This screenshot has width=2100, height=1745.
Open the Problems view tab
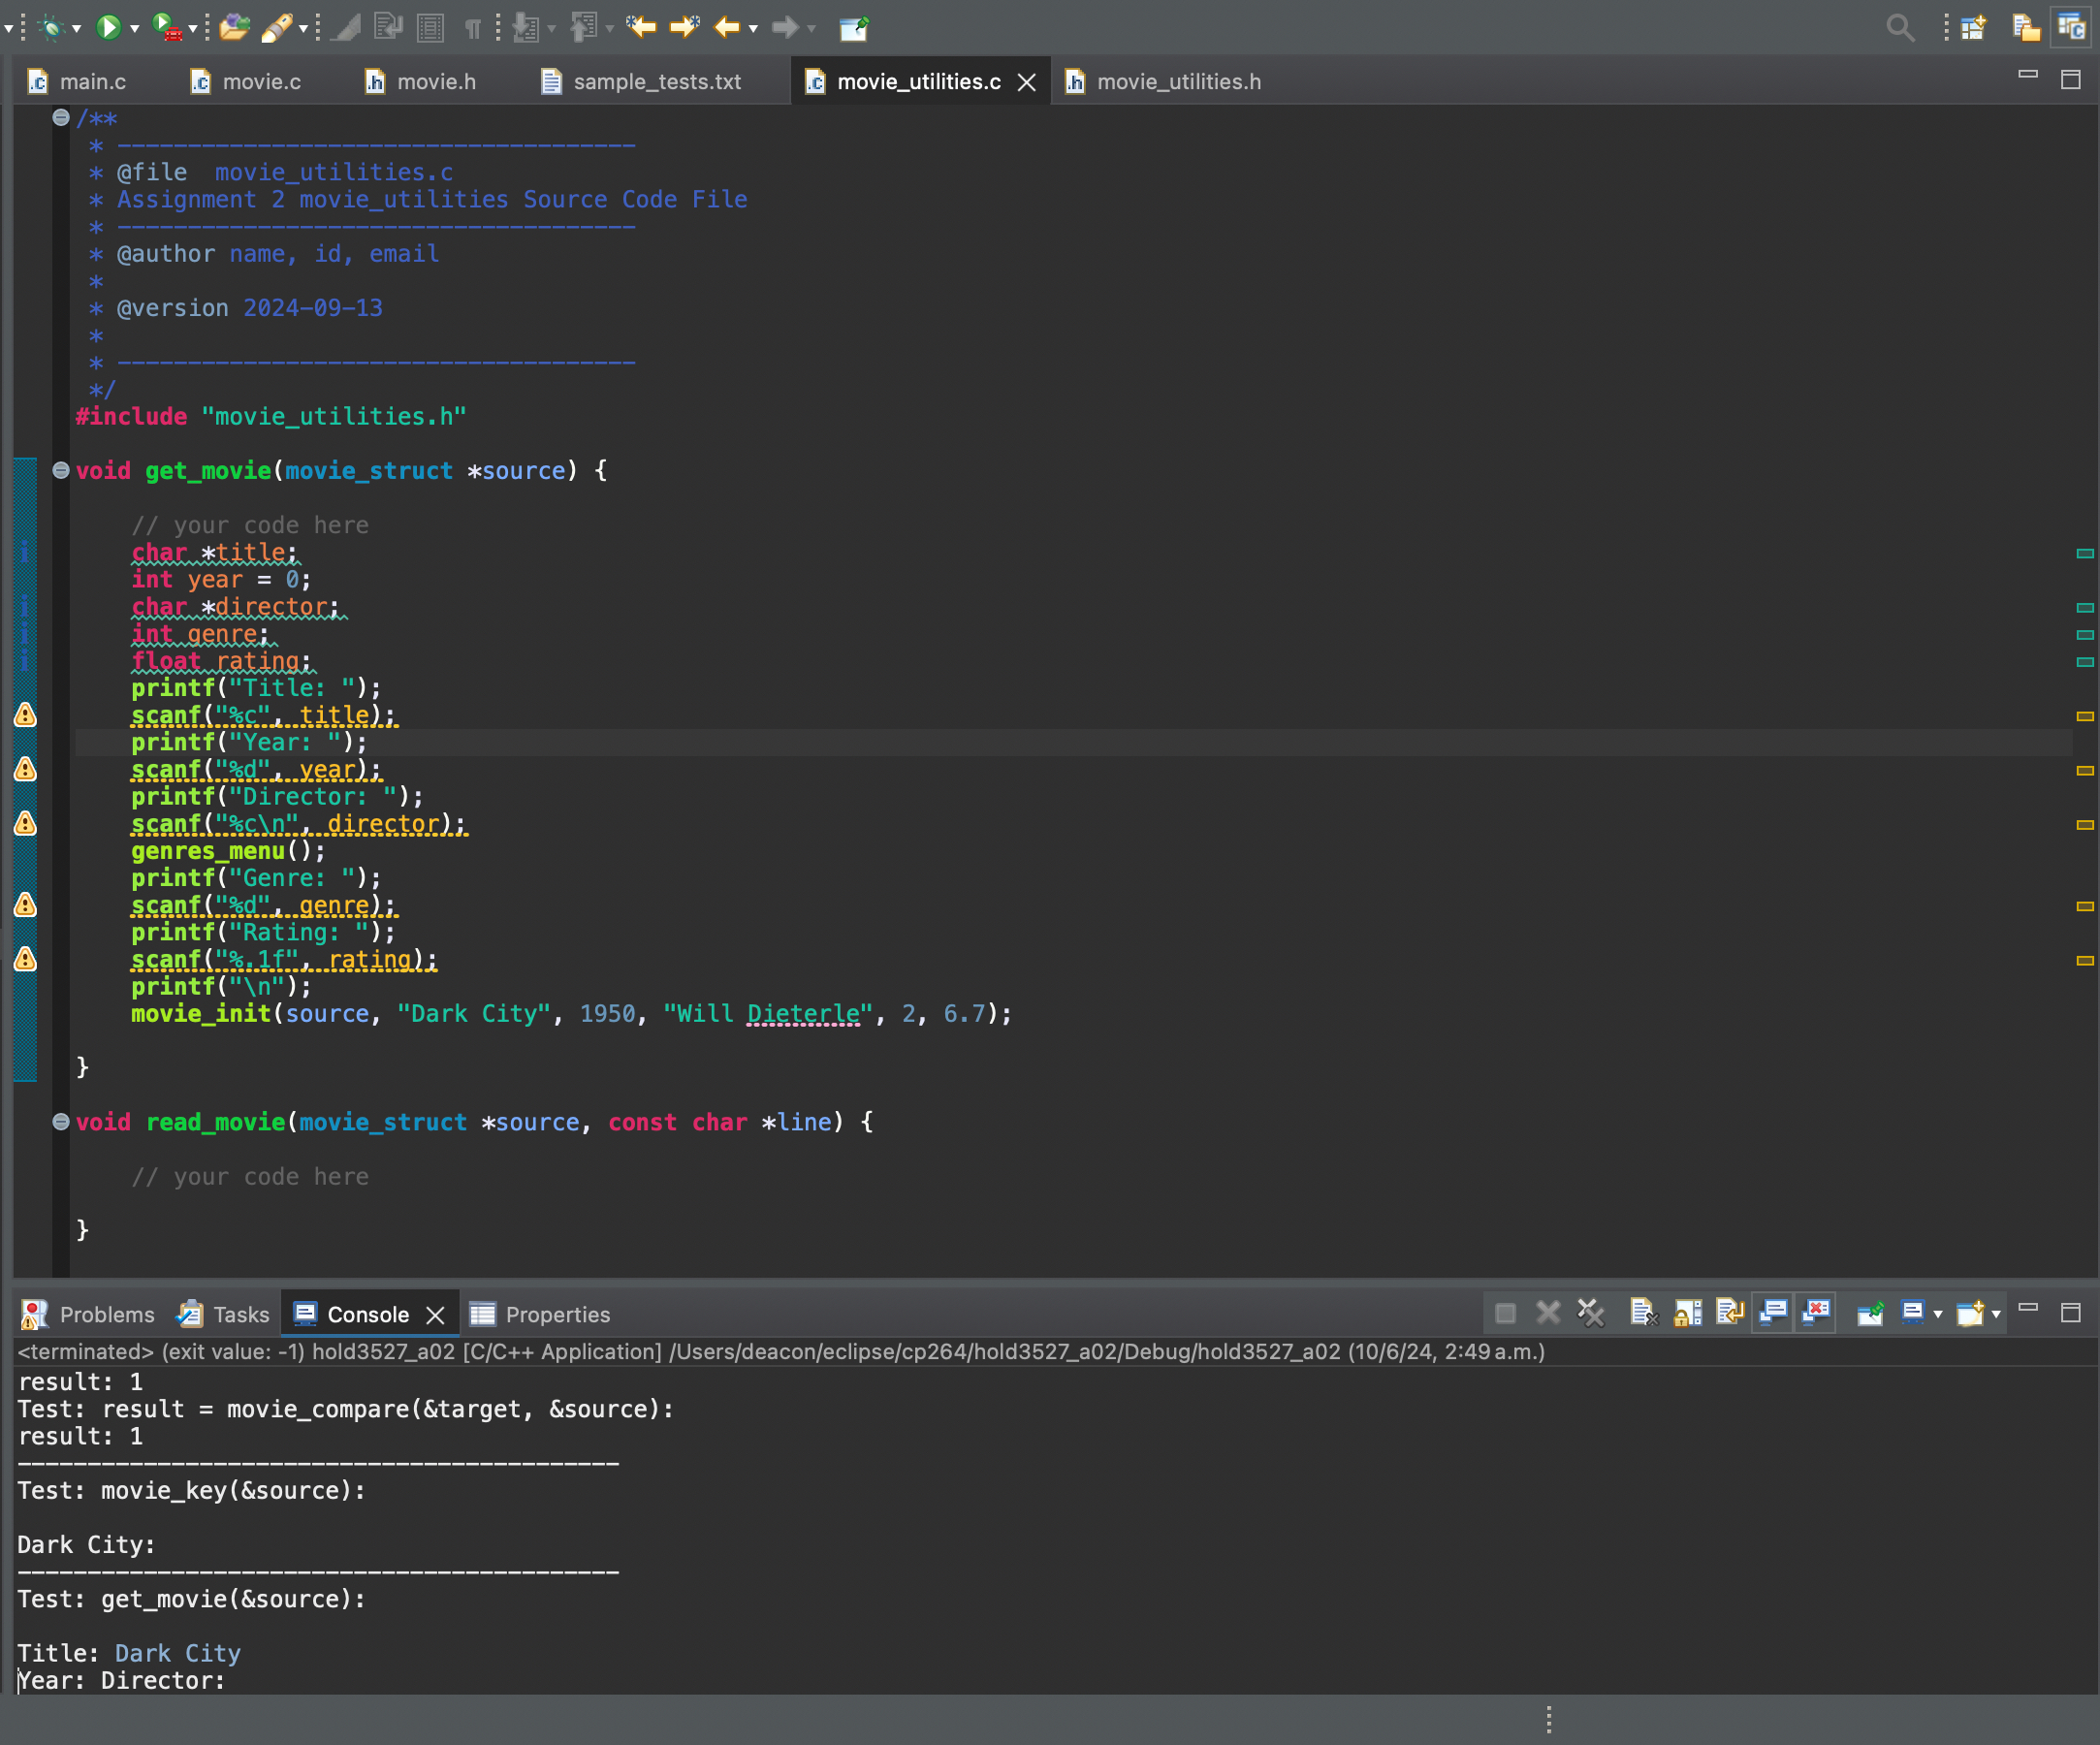pos(106,1314)
